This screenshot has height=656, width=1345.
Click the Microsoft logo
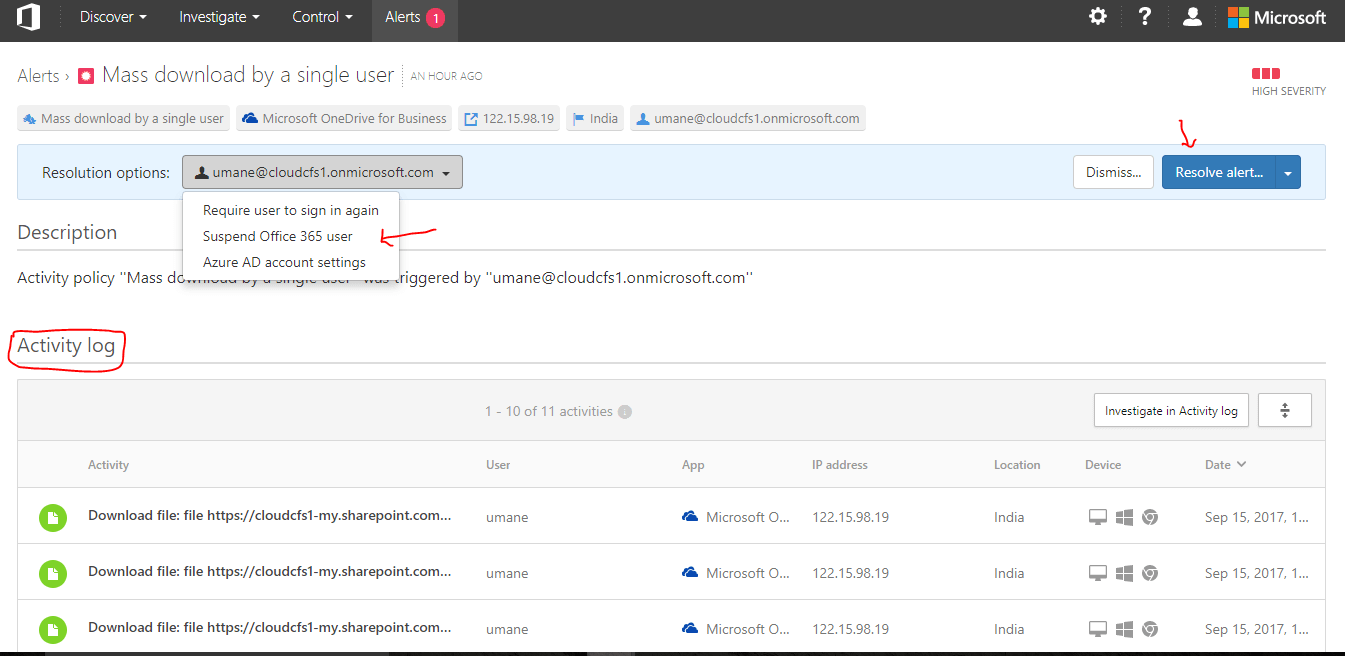(1277, 17)
